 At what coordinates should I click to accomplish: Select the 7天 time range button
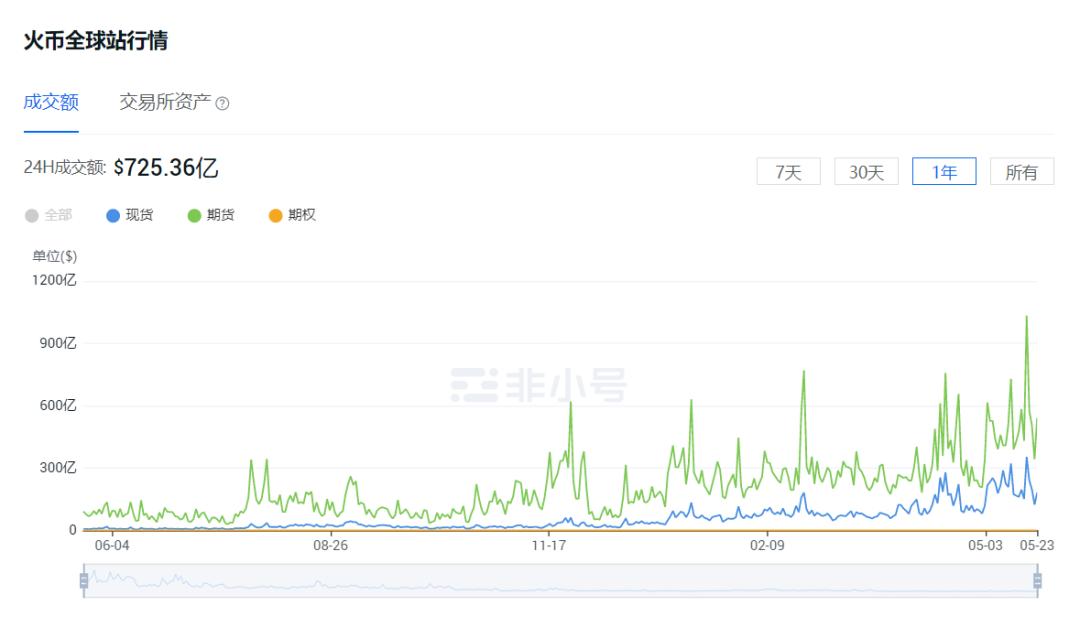(789, 172)
